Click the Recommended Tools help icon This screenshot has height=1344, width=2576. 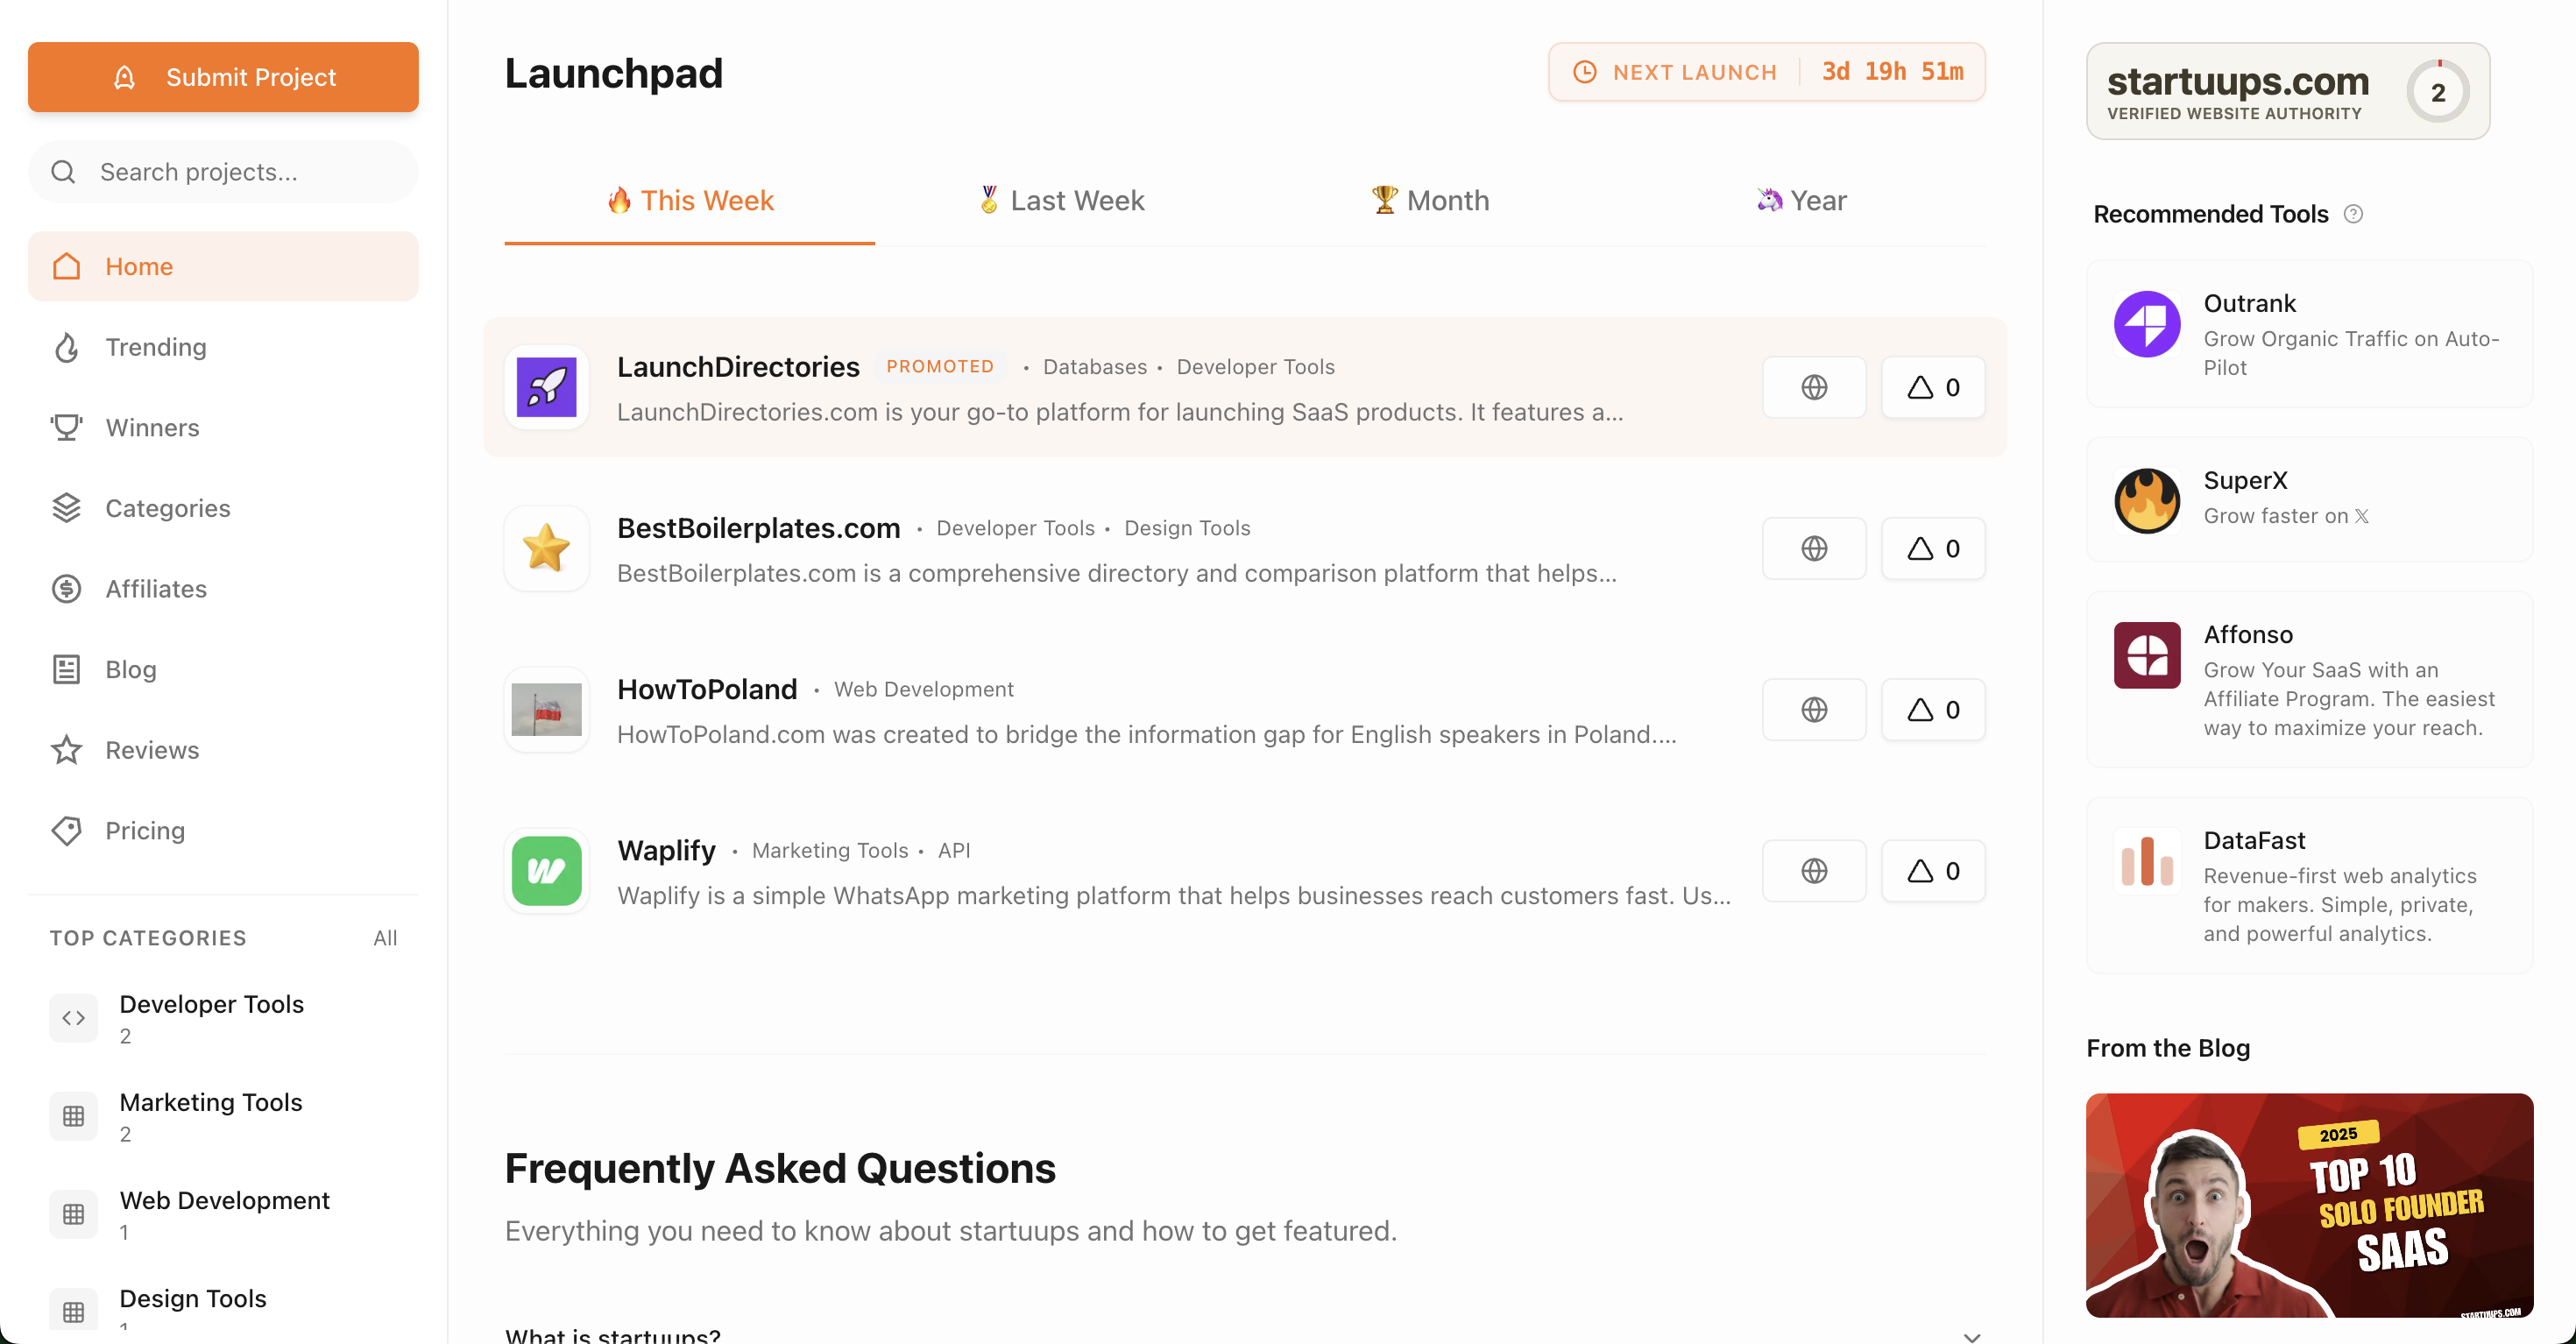[2353, 214]
